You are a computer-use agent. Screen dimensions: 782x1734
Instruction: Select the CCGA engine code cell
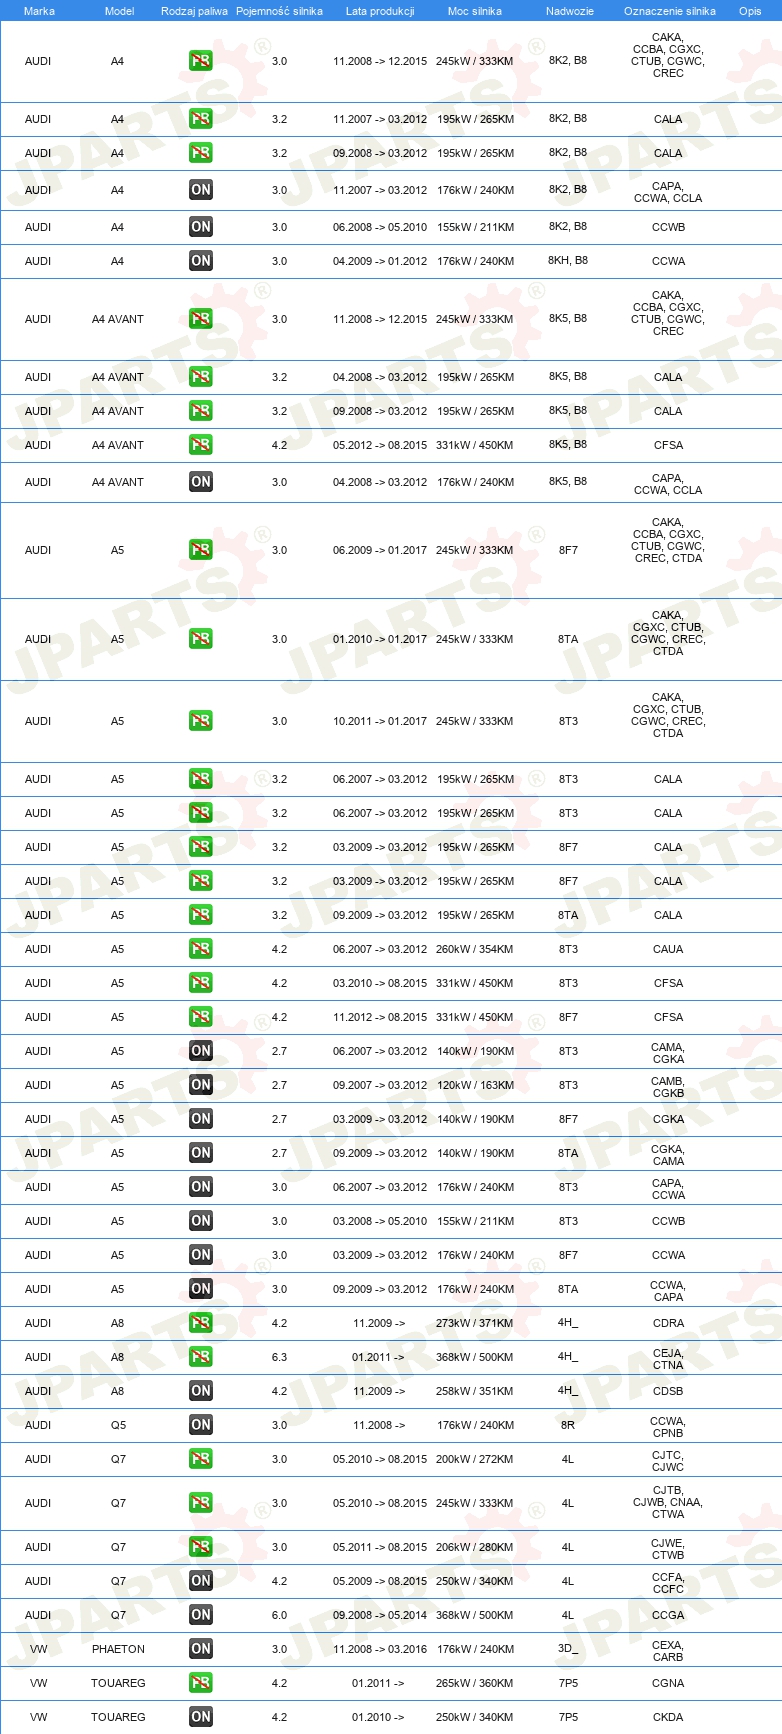pyautogui.click(x=668, y=1615)
